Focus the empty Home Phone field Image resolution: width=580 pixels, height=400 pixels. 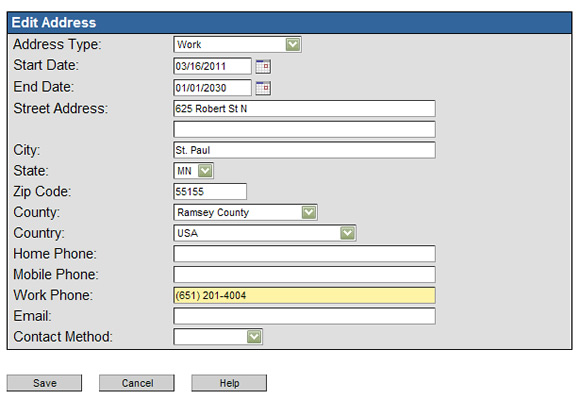pos(304,254)
